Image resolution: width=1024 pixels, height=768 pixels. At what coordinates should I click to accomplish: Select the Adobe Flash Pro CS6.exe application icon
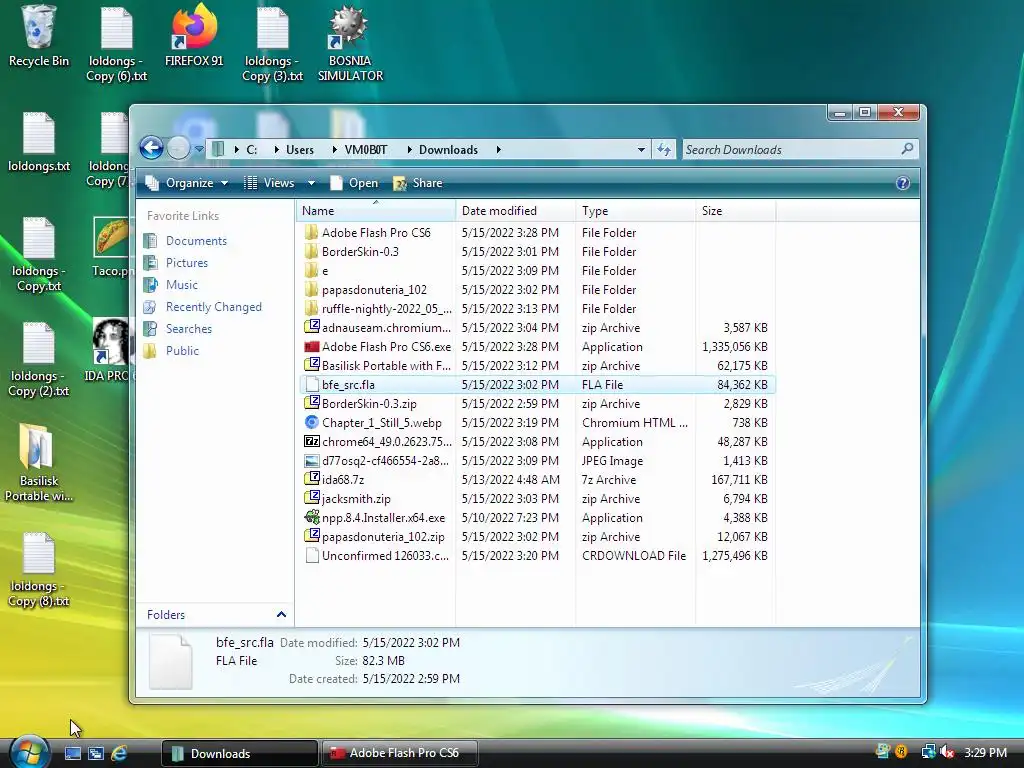click(x=312, y=347)
